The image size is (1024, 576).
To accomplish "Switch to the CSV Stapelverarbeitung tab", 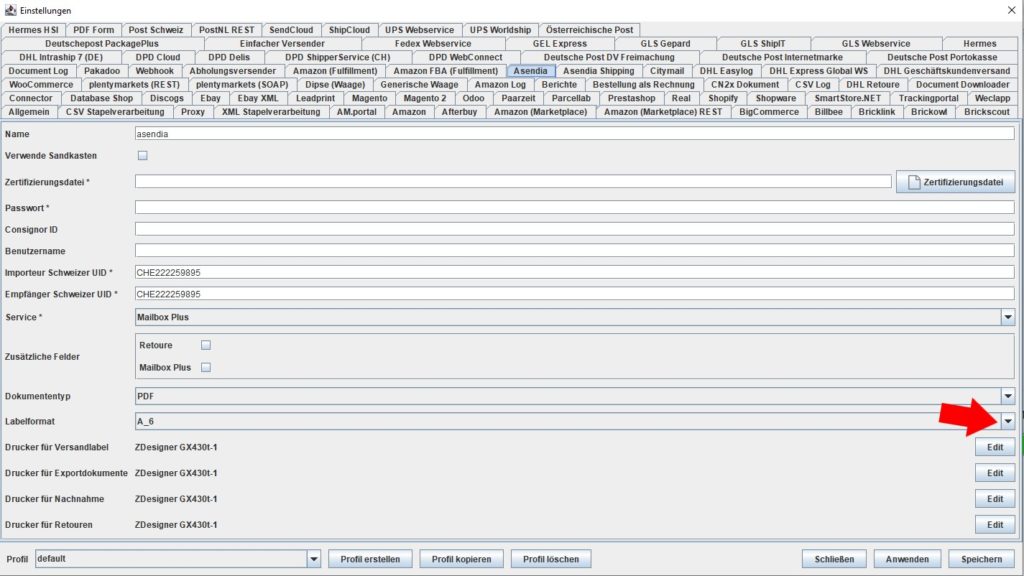I will [115, 112].
